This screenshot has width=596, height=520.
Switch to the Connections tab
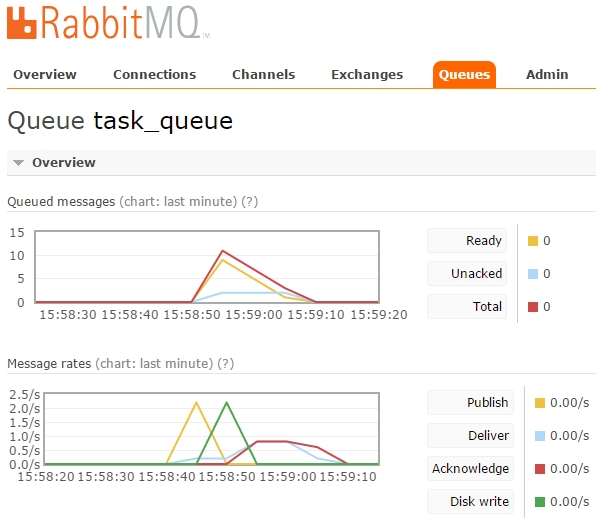[x=155, y=75]
